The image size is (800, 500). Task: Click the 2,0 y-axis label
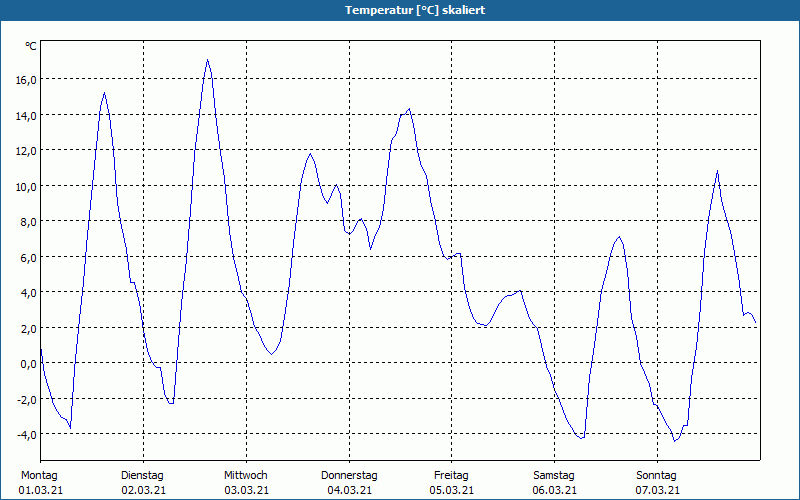point(30,328)
